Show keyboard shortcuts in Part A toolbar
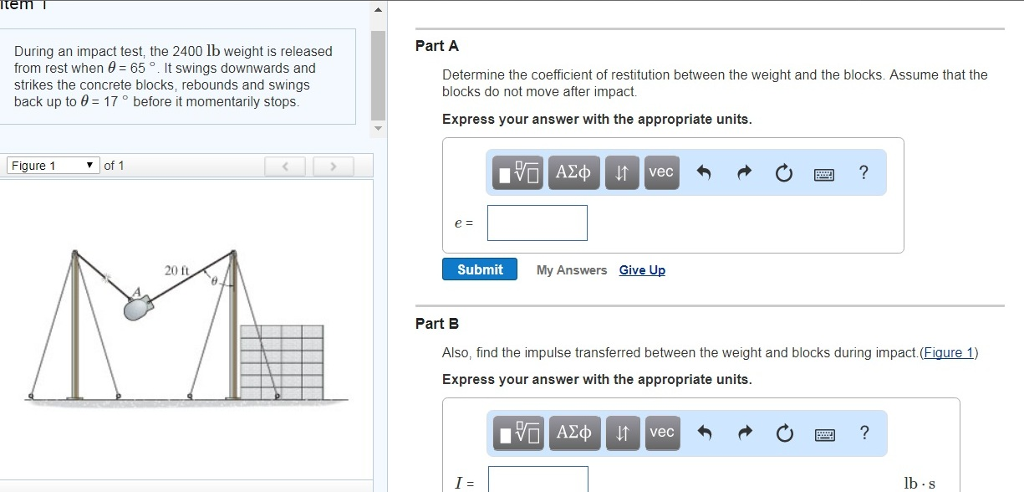Screen dimensions: 1024x492 tap(824, 174)
